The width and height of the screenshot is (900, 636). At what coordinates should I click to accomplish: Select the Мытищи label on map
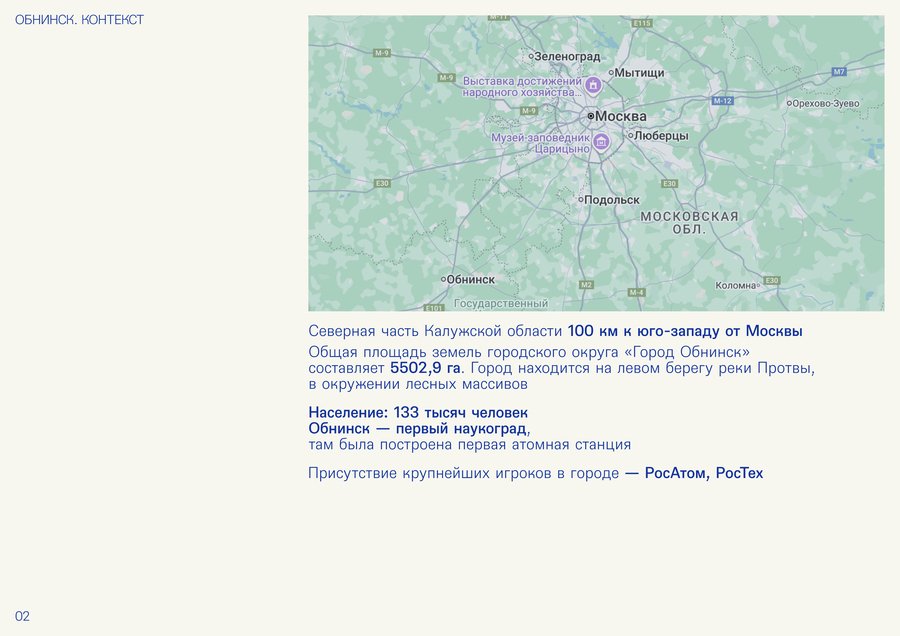point(639,73)
